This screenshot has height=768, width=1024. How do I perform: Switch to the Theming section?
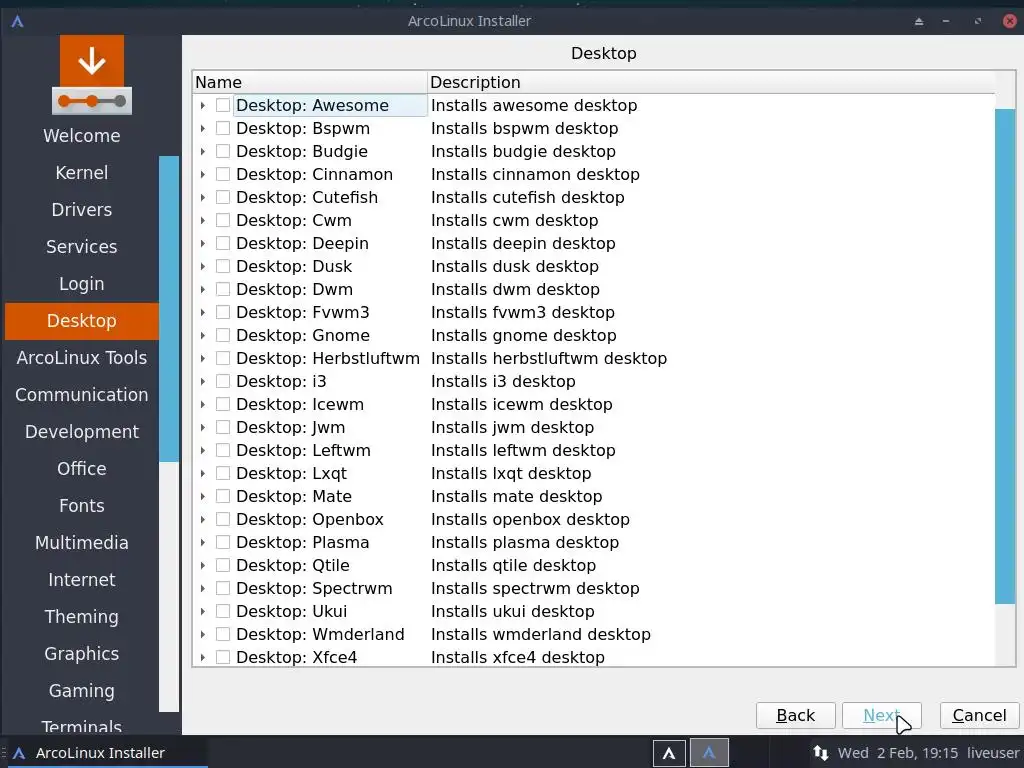tap(82, 616)
